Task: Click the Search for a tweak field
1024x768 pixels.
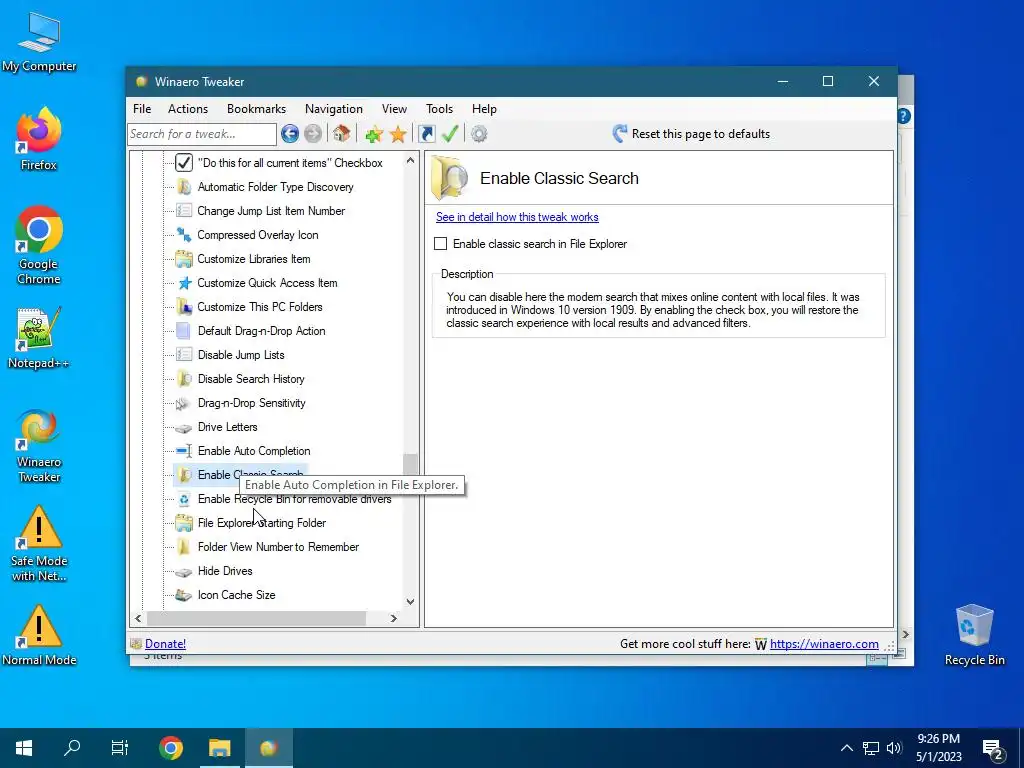Action: [x=202, y=134]
